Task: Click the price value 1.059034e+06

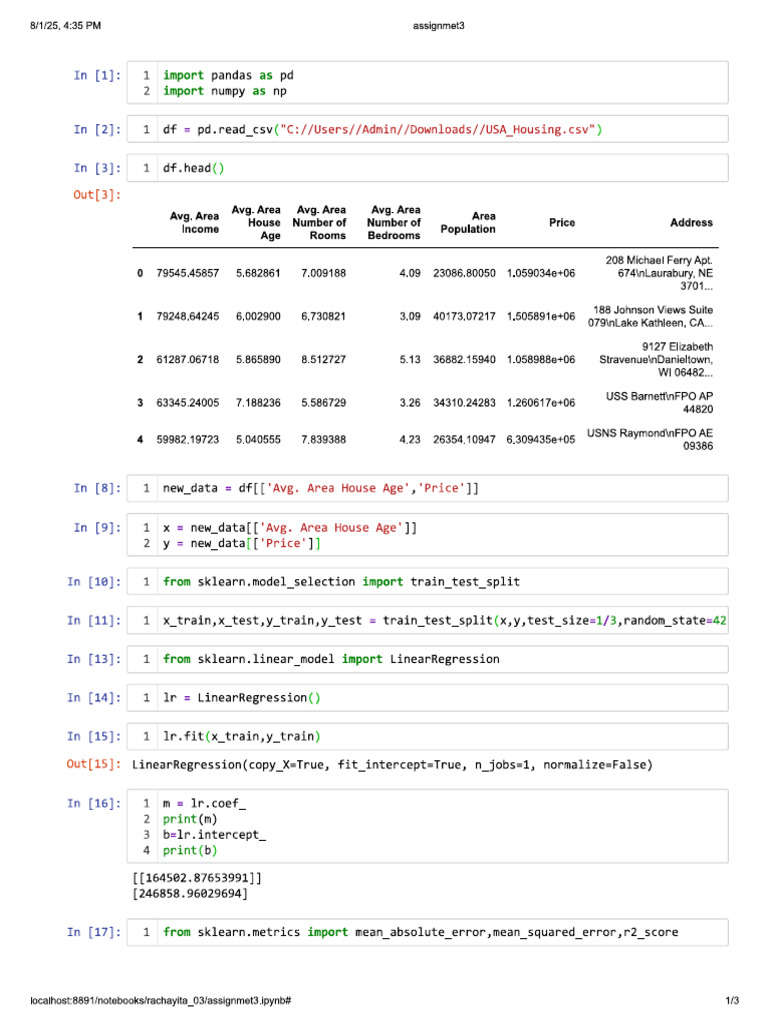Action: pyautogui.click(x=541, y=273)
